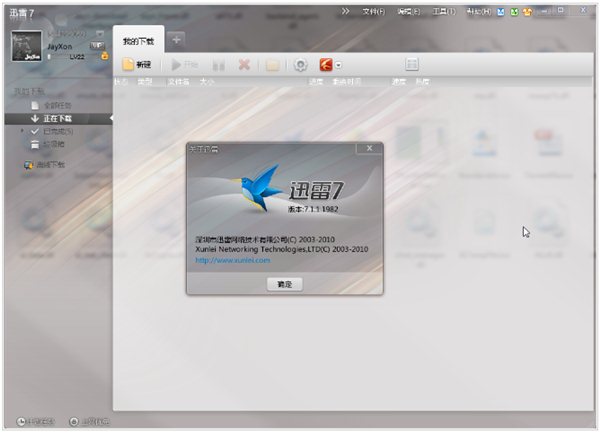Click the blue icon in title bar

501,12
